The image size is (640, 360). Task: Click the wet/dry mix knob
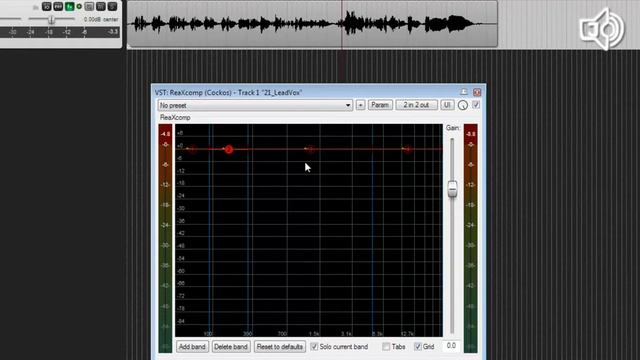click(x=462, y=105)
